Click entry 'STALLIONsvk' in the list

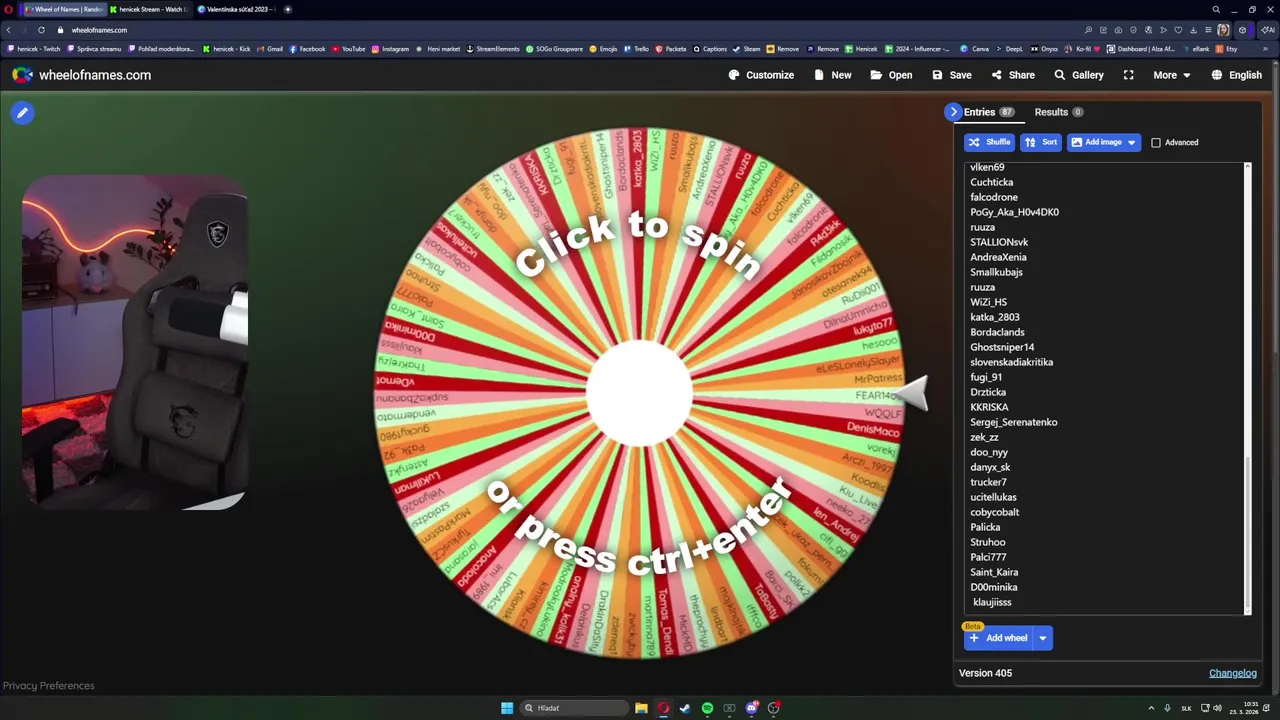tap(999, 242)
